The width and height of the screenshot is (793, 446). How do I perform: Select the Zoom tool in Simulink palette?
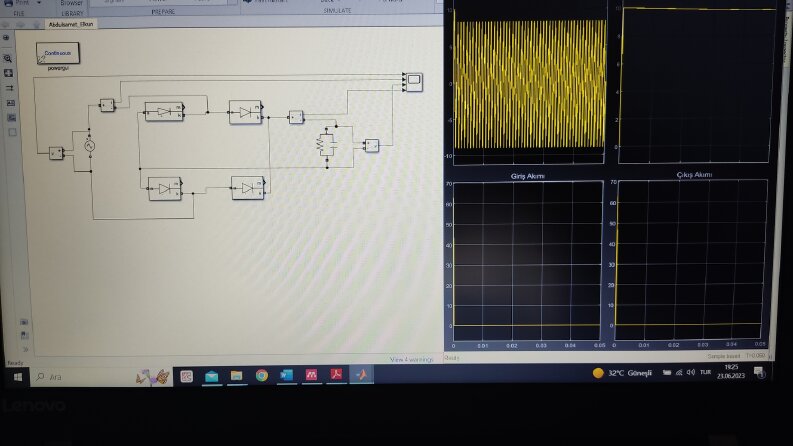8,59
